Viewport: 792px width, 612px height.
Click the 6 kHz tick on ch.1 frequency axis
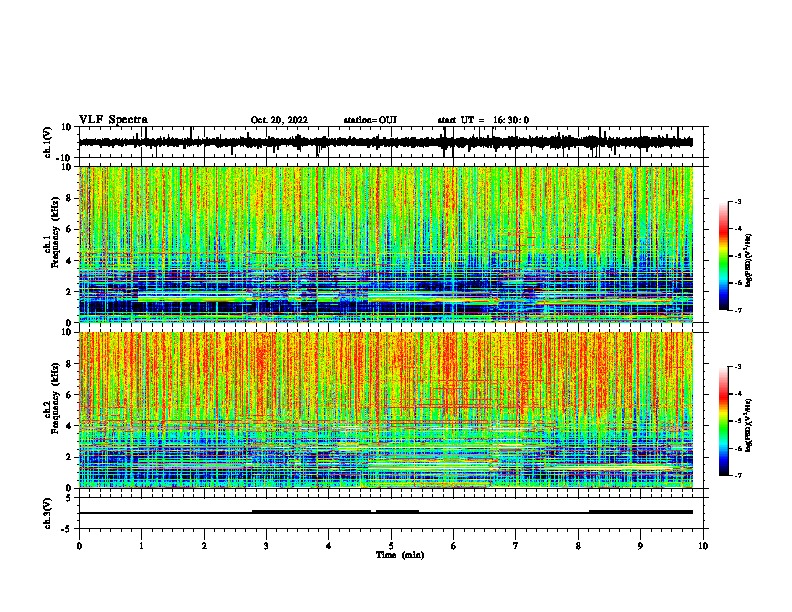(70, 229)
